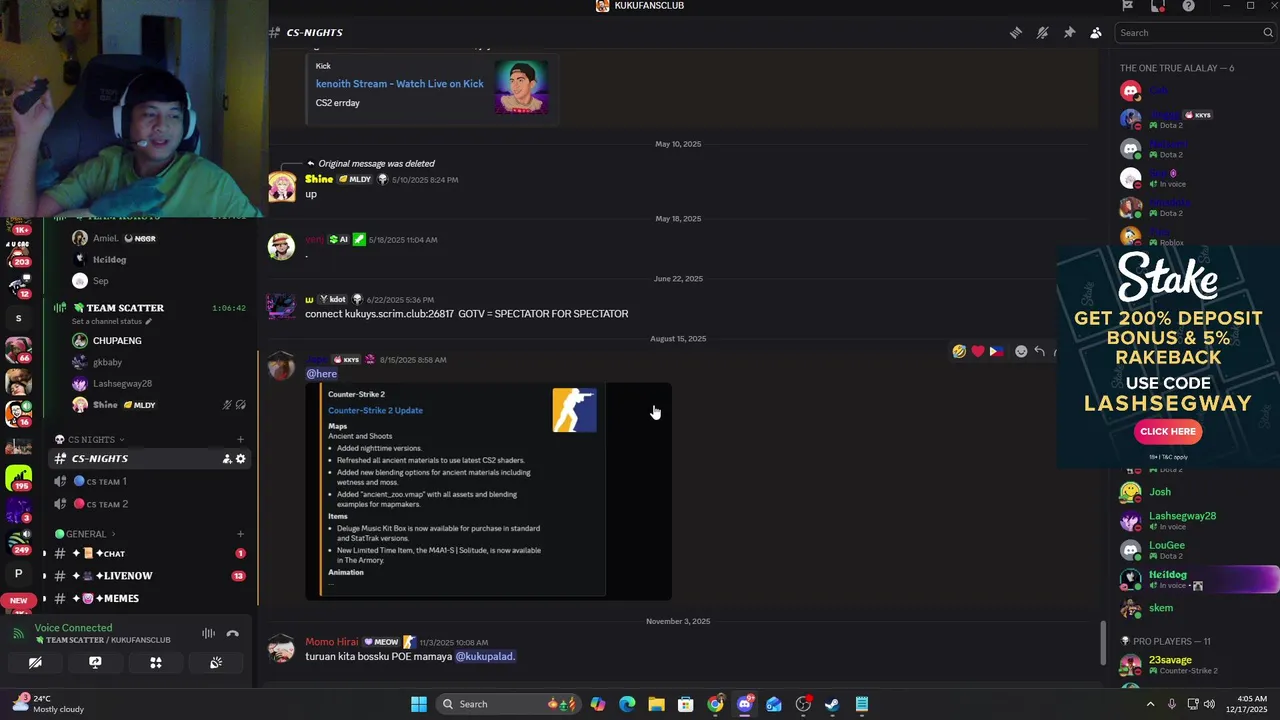This screenshot has width=1280, height=720.
Task: Open File Explorer from taskbar
Action: click(656, 704)
